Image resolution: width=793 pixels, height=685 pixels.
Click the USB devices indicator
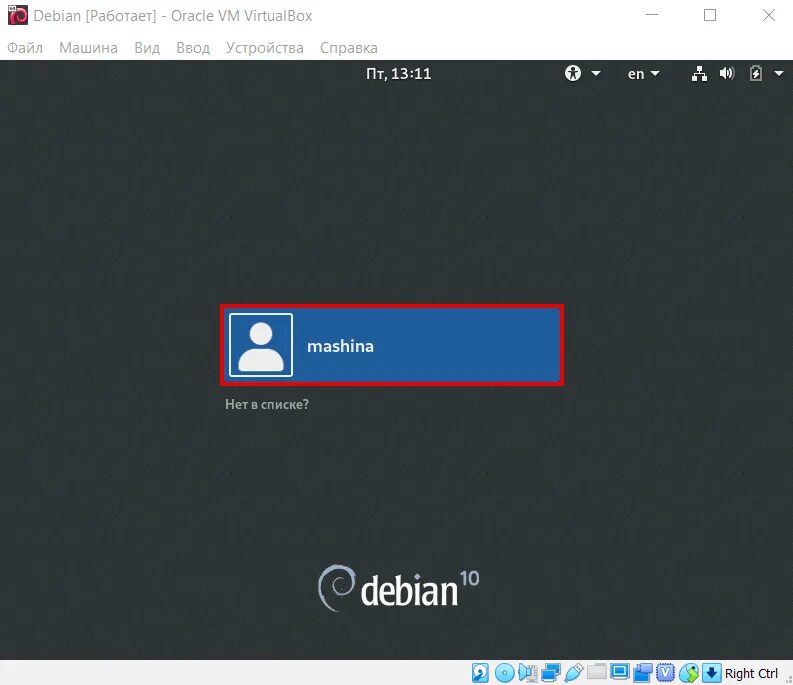coord(574,673)
